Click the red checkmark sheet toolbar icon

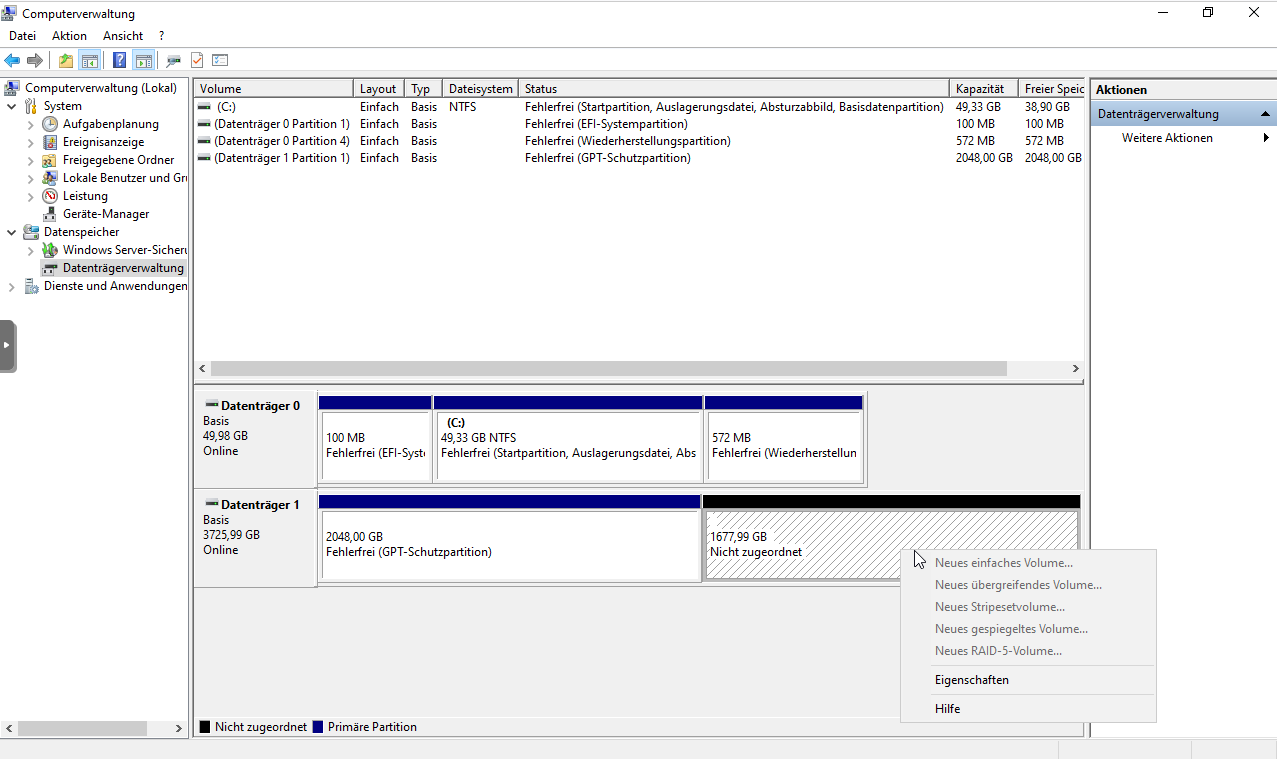coord(197,60)
